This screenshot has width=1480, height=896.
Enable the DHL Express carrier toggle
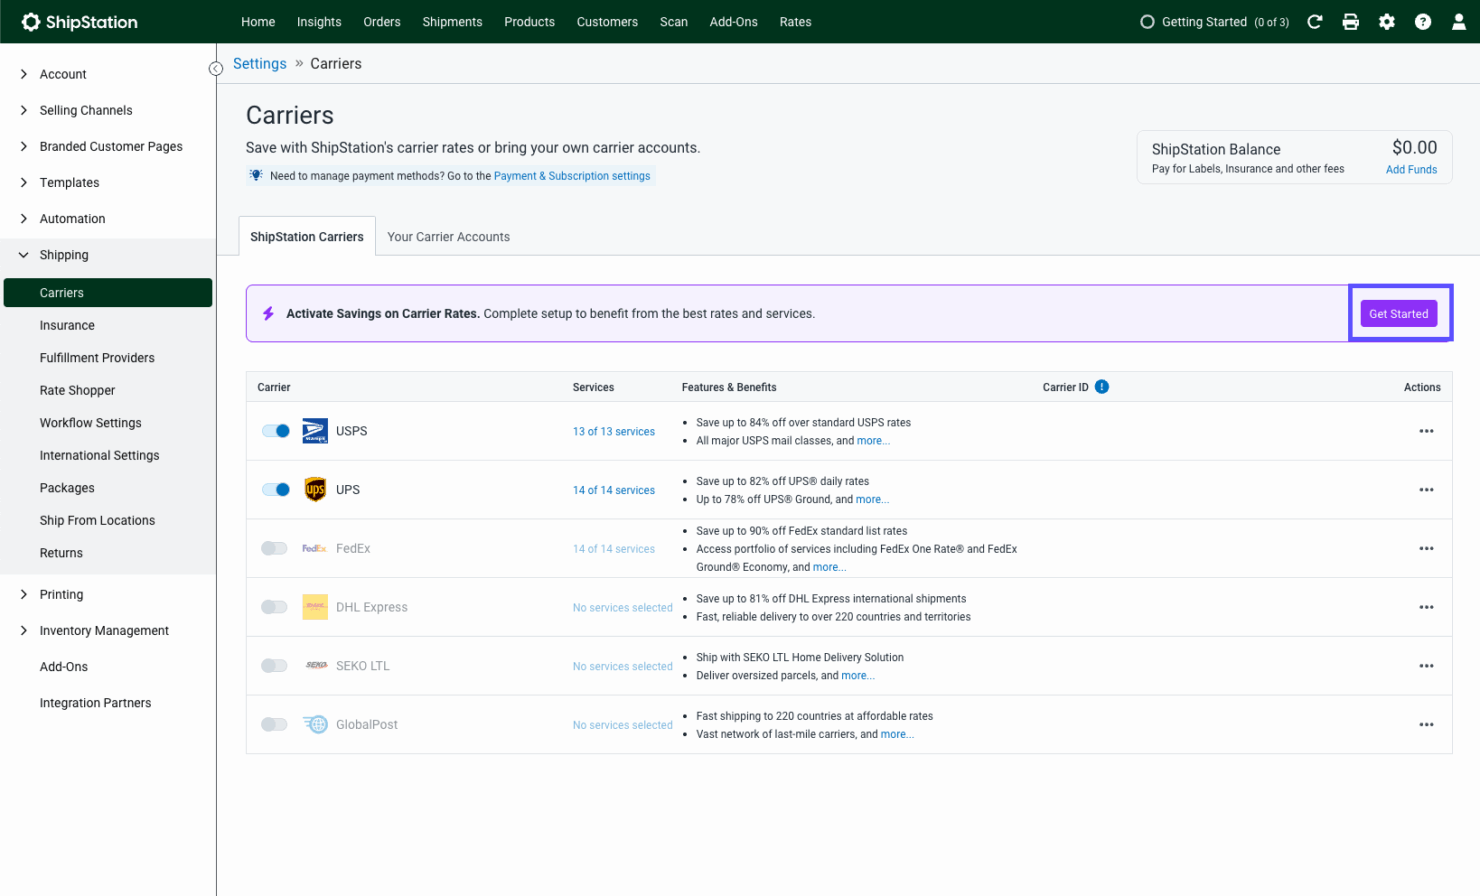point(275,606)
